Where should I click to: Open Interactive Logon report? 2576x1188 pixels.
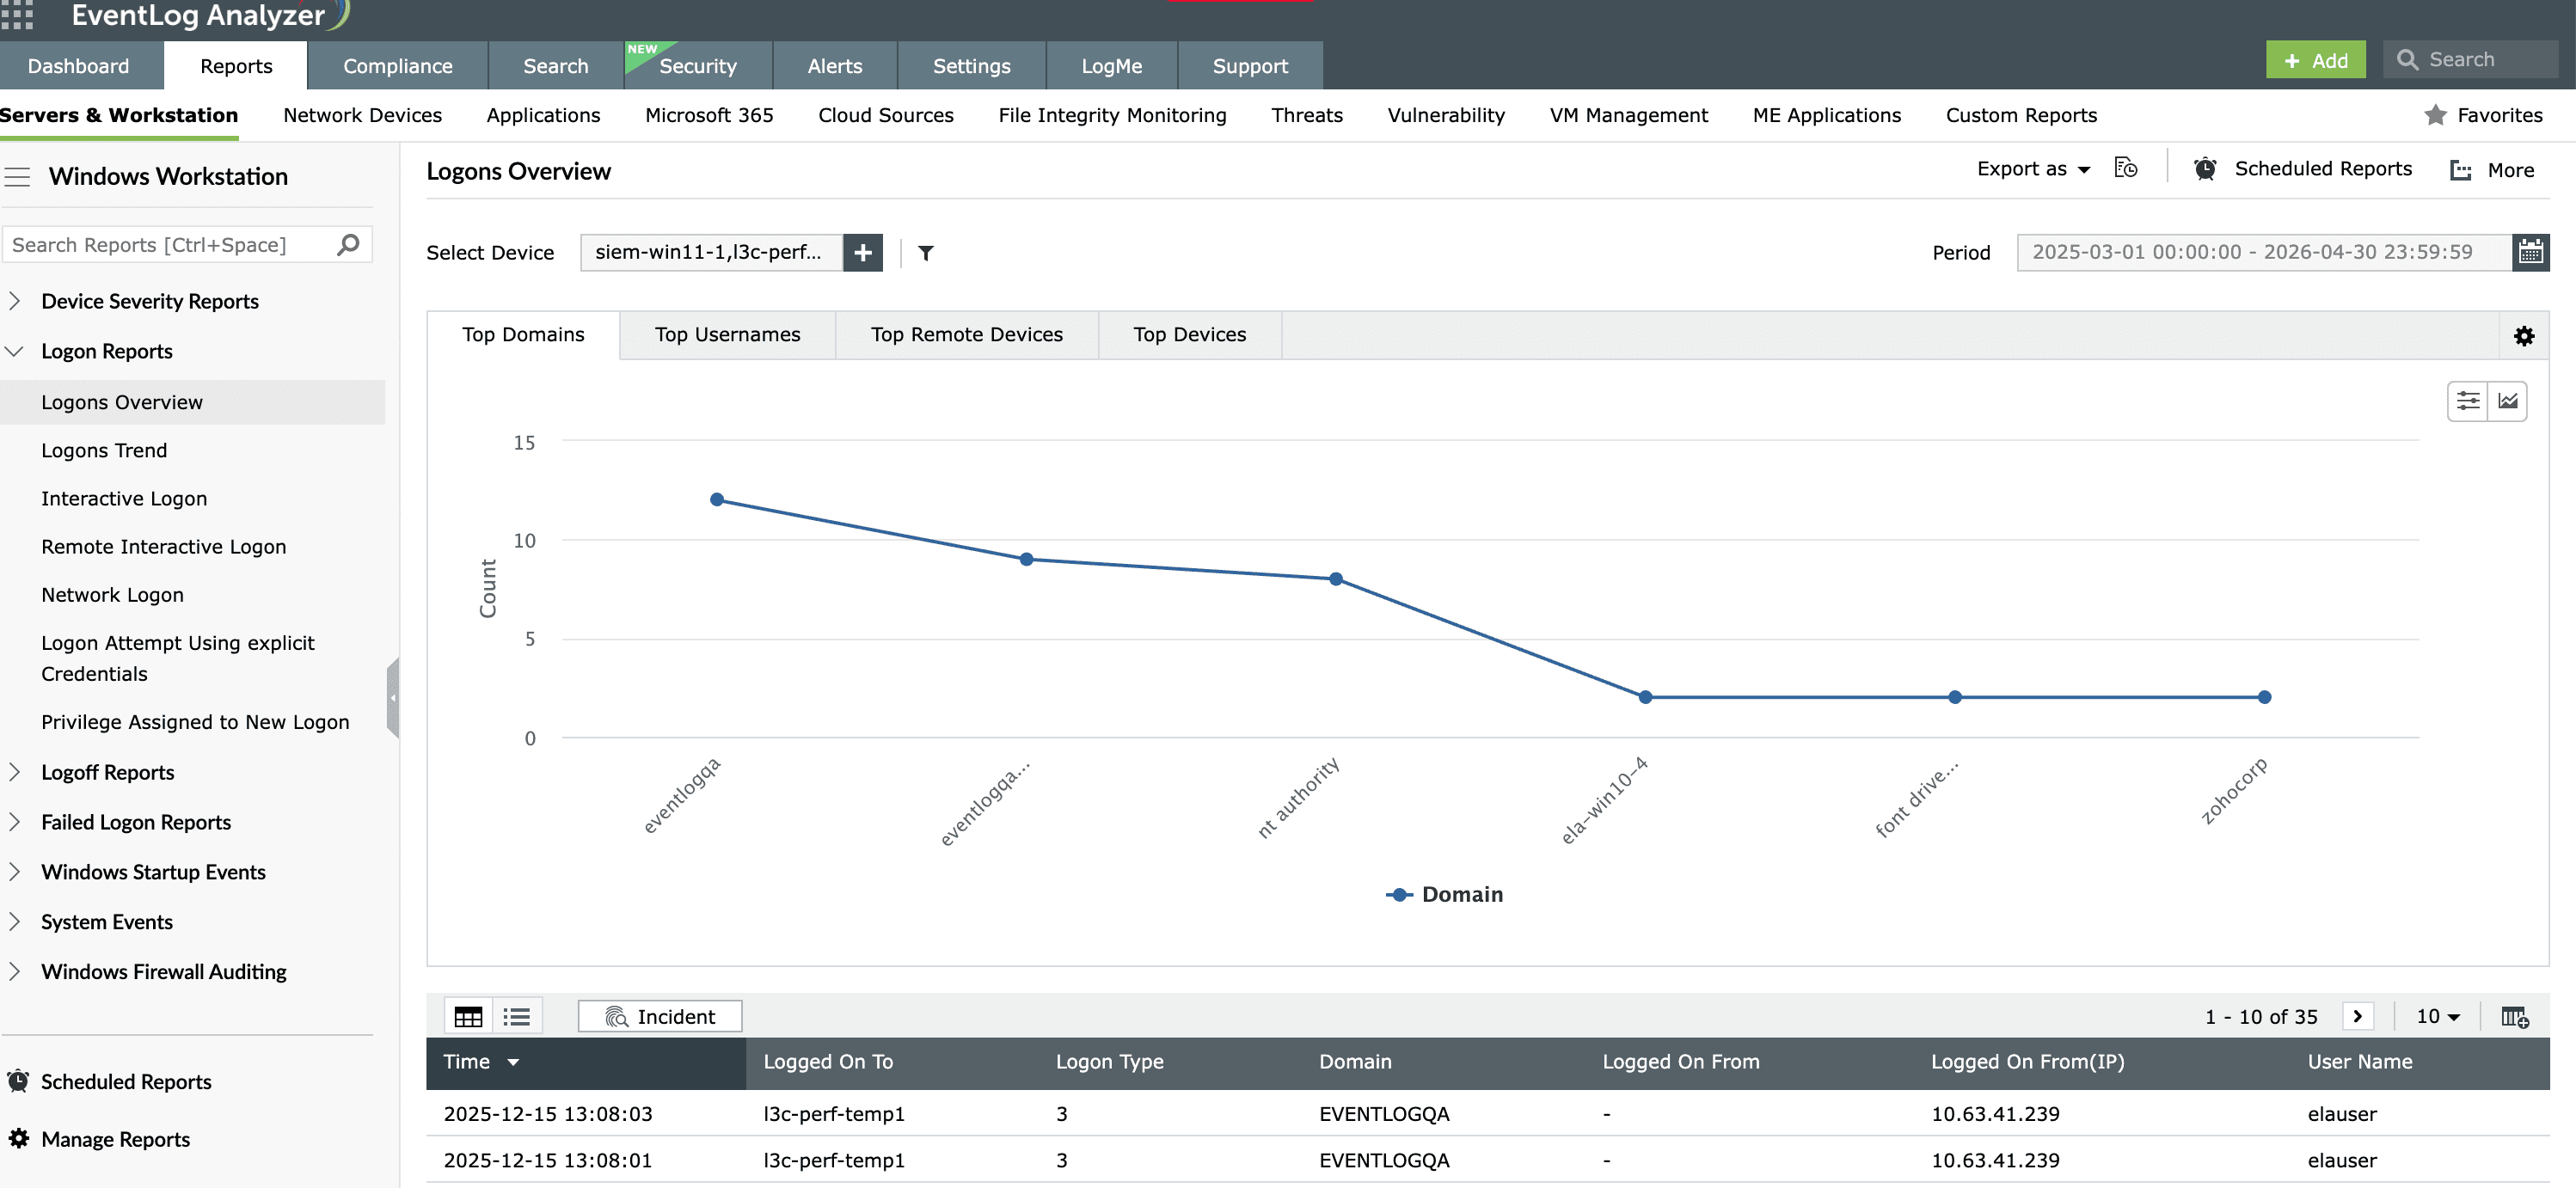[124, 498]
